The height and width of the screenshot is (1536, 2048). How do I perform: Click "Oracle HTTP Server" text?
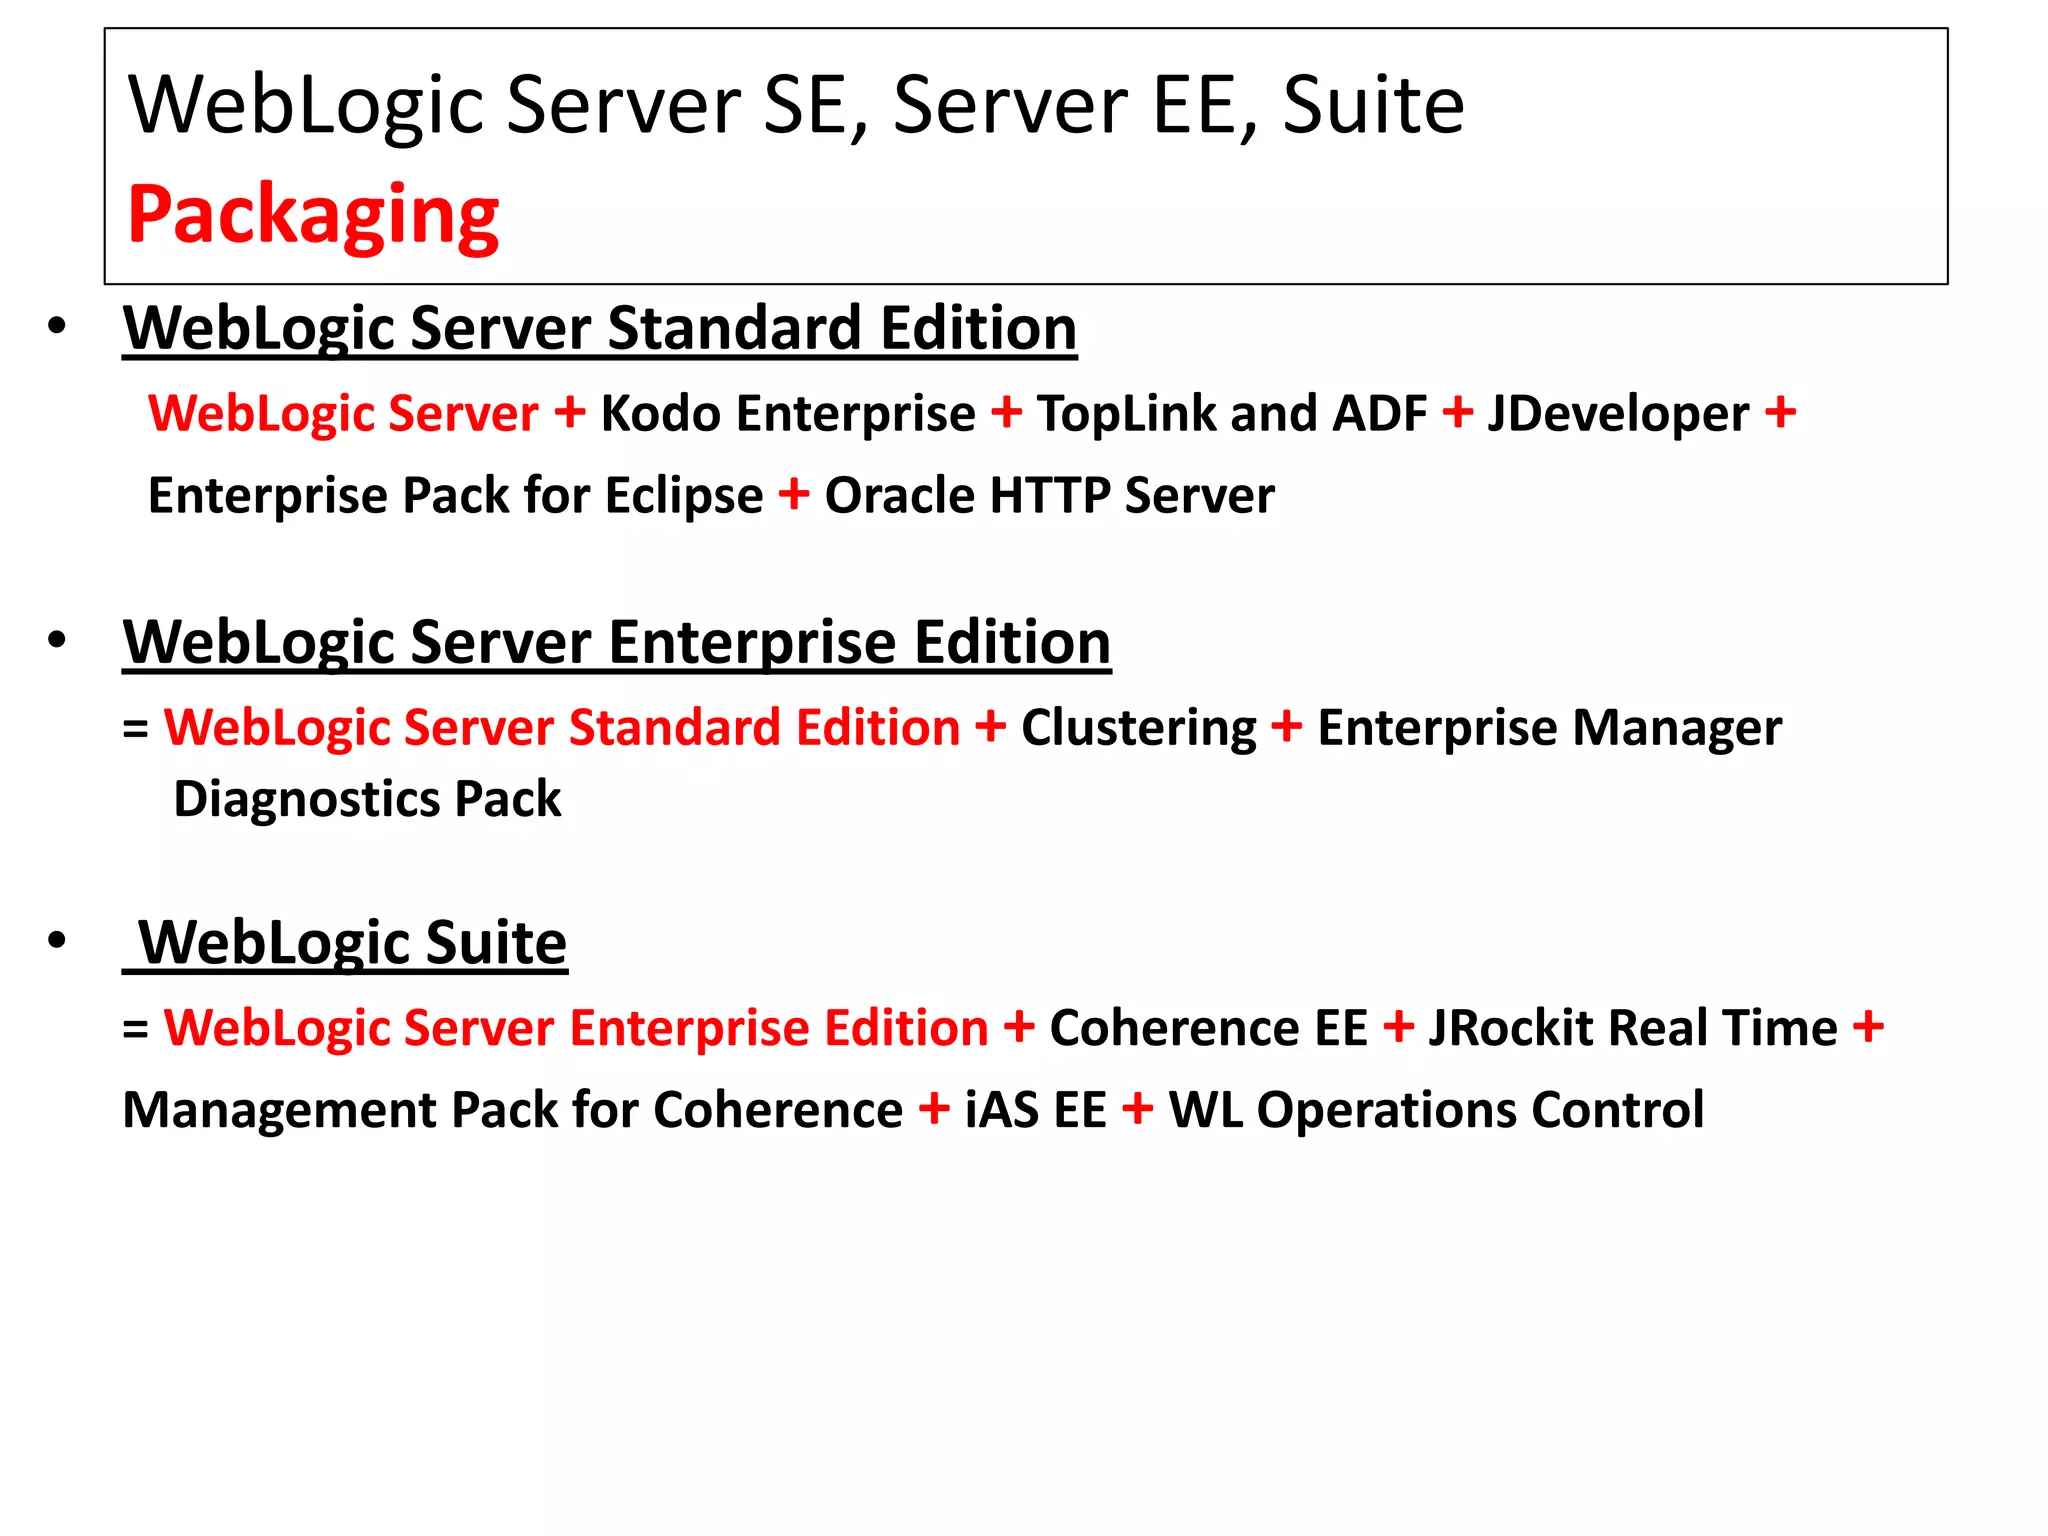click(x=1050, y=496)
